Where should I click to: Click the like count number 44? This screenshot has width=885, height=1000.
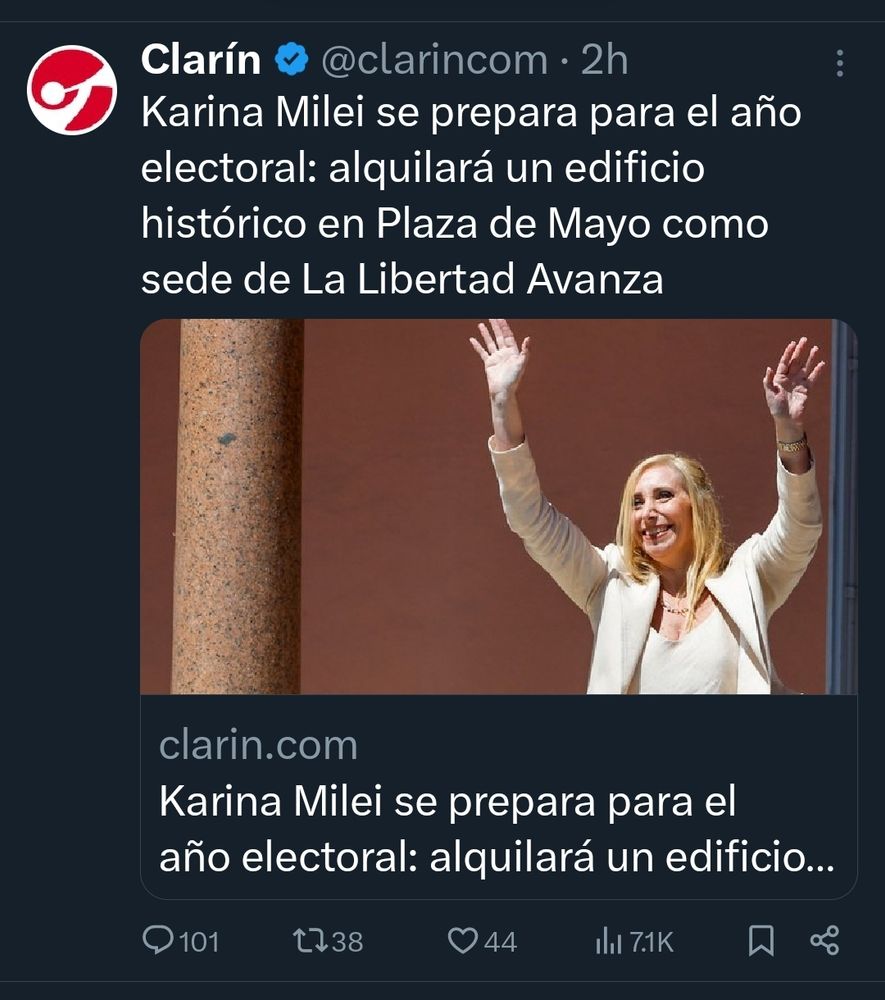[501, 942]
